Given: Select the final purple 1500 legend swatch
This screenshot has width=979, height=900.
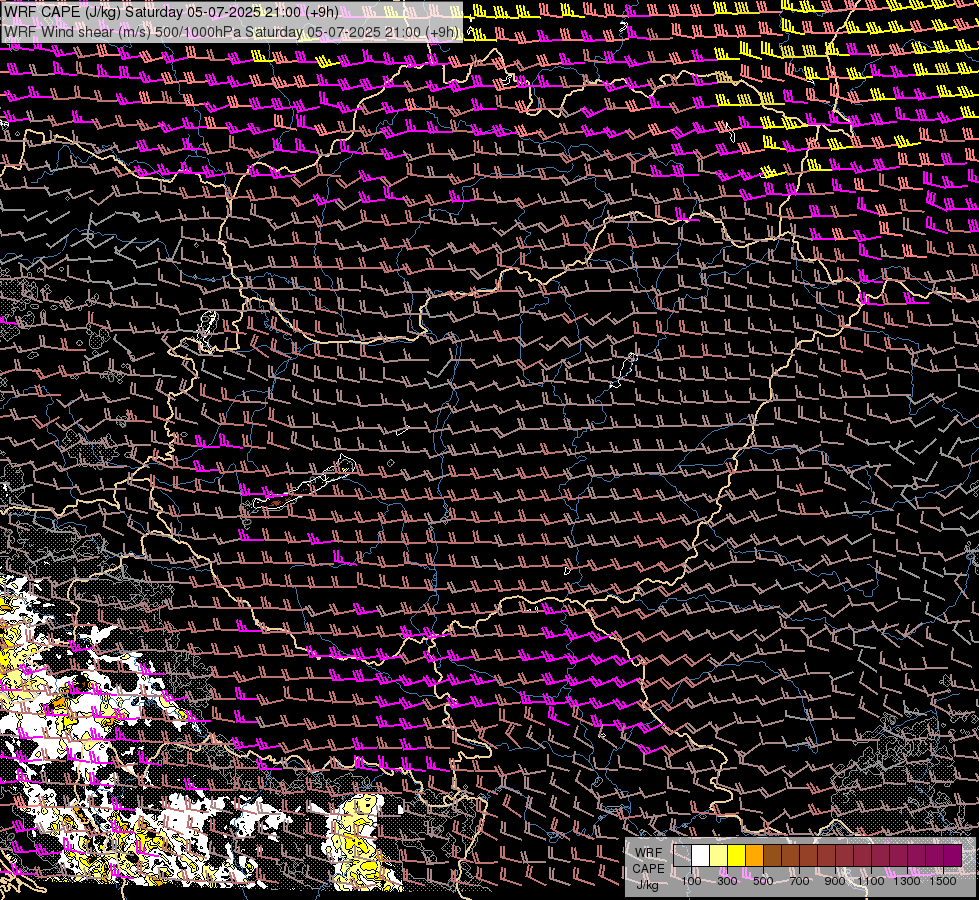Looking at the screenshot, I should point(953,855).
